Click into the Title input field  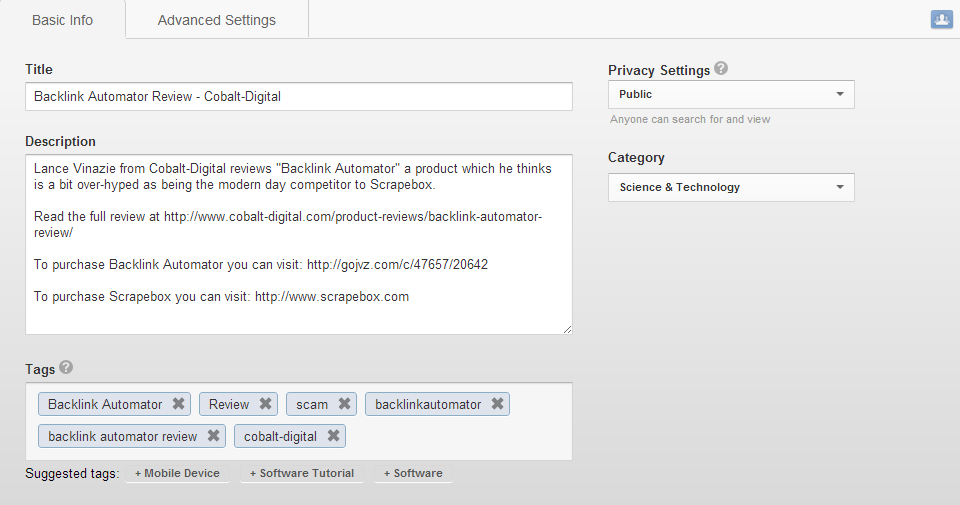pos(299,97)
